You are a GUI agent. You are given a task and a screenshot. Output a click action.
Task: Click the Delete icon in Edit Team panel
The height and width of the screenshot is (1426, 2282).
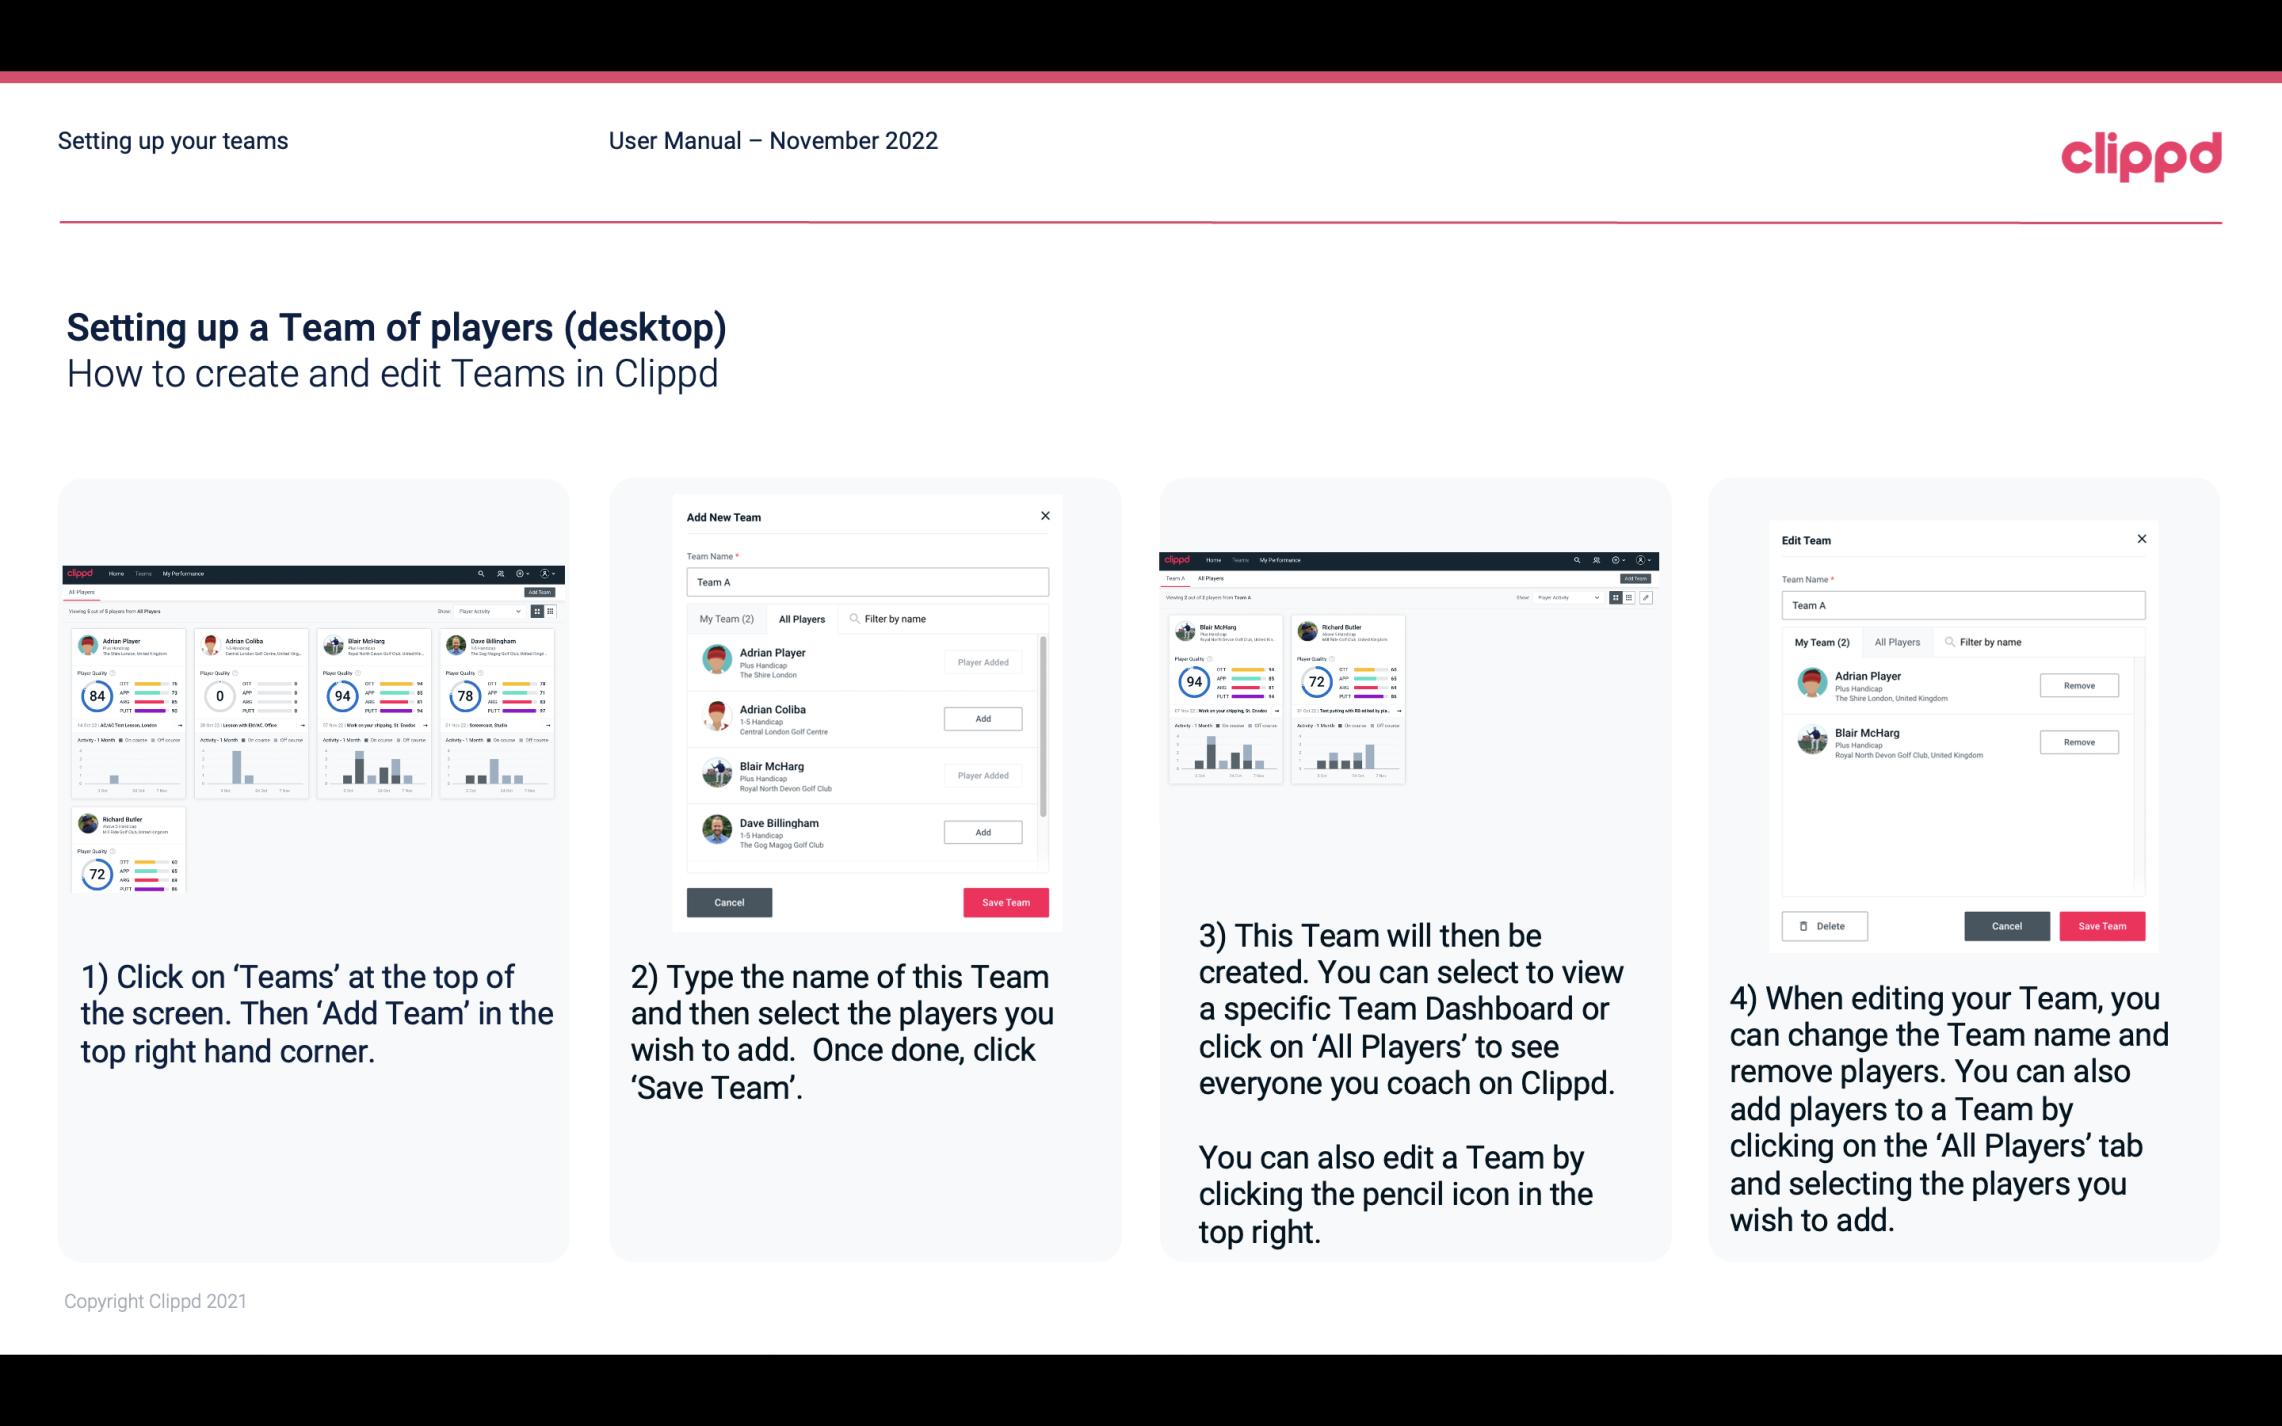tap(1824, 925)
